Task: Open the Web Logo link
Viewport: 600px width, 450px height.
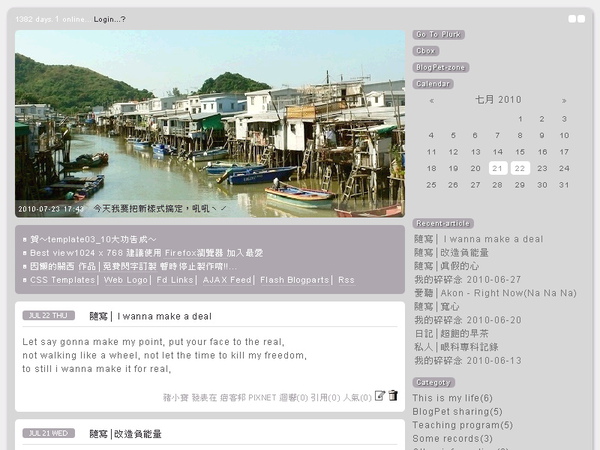Action: 126,280
